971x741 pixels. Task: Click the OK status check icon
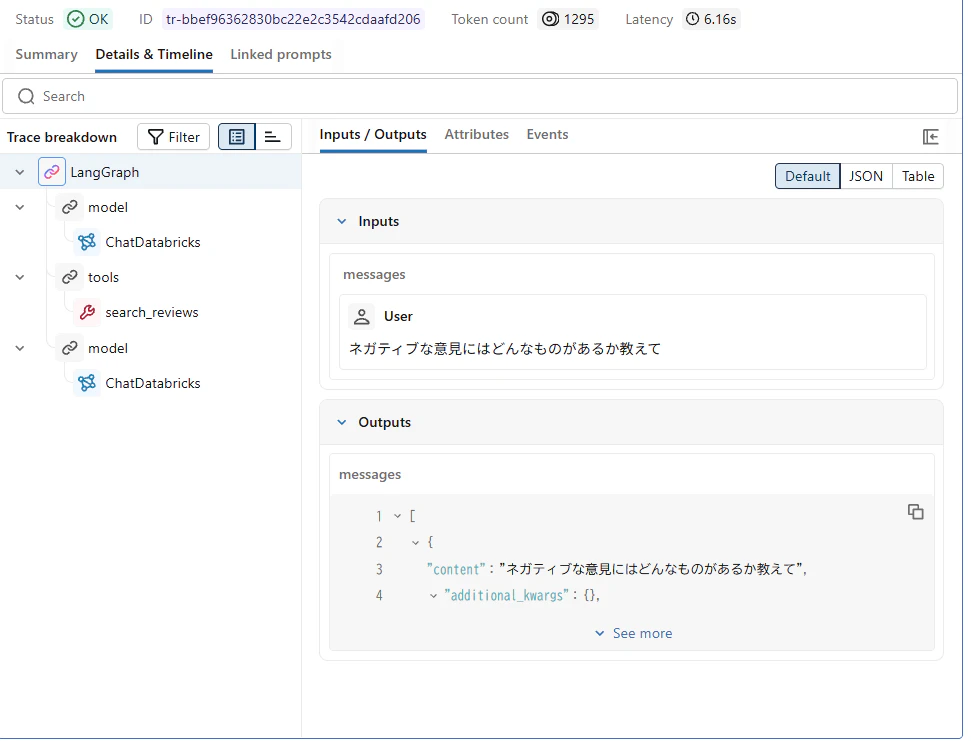point(76,19)
